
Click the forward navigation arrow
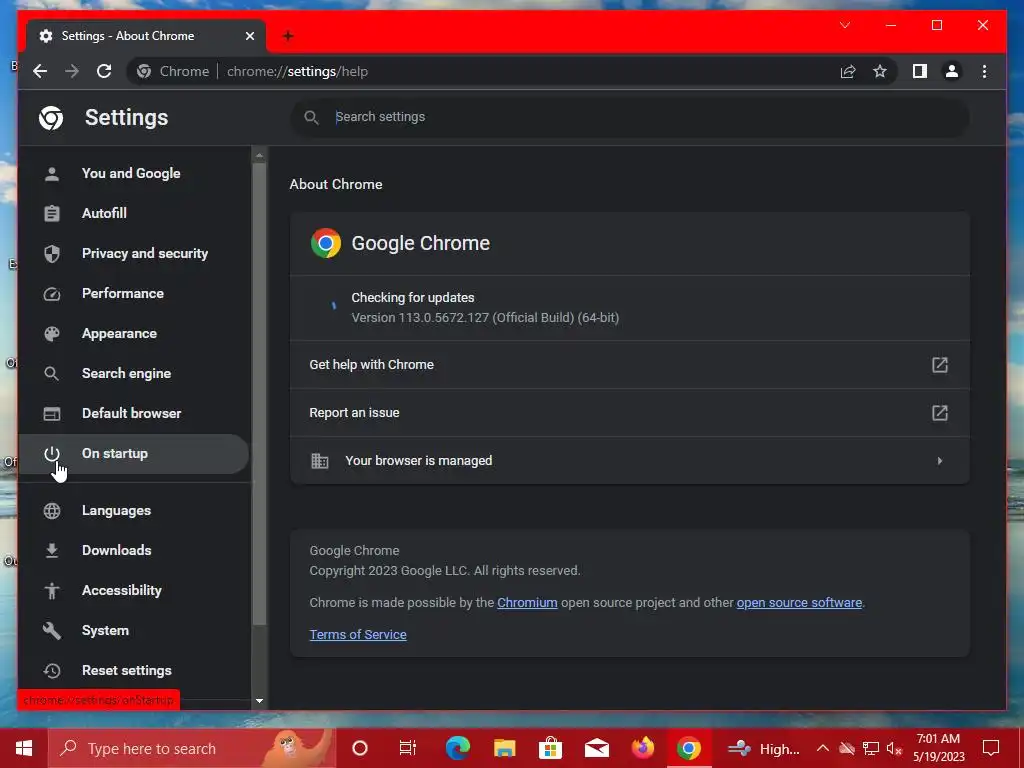[72, 71]
